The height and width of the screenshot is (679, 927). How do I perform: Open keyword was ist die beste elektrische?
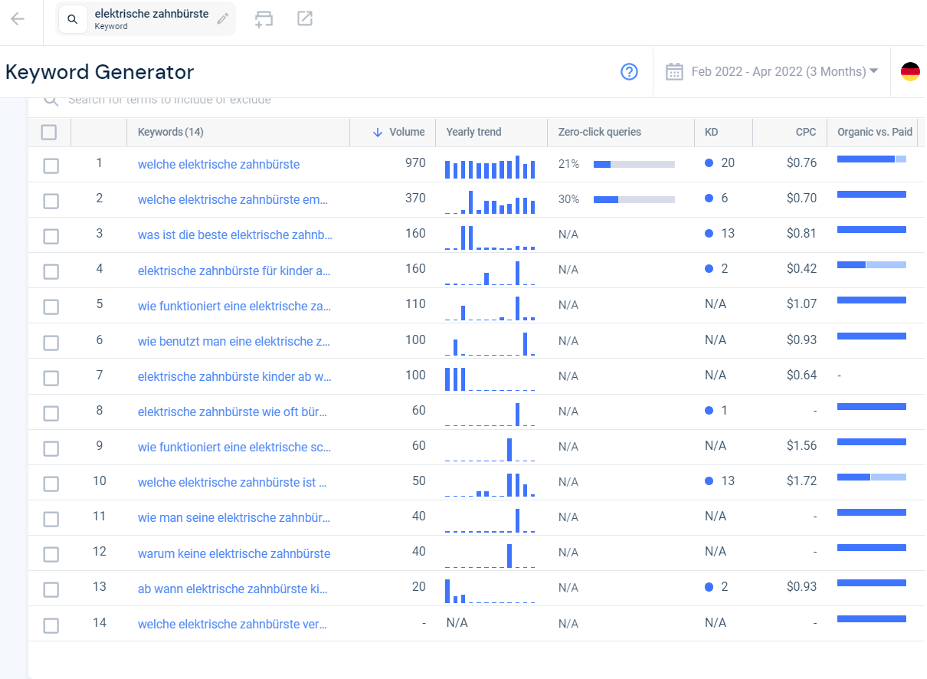point(235,235)
